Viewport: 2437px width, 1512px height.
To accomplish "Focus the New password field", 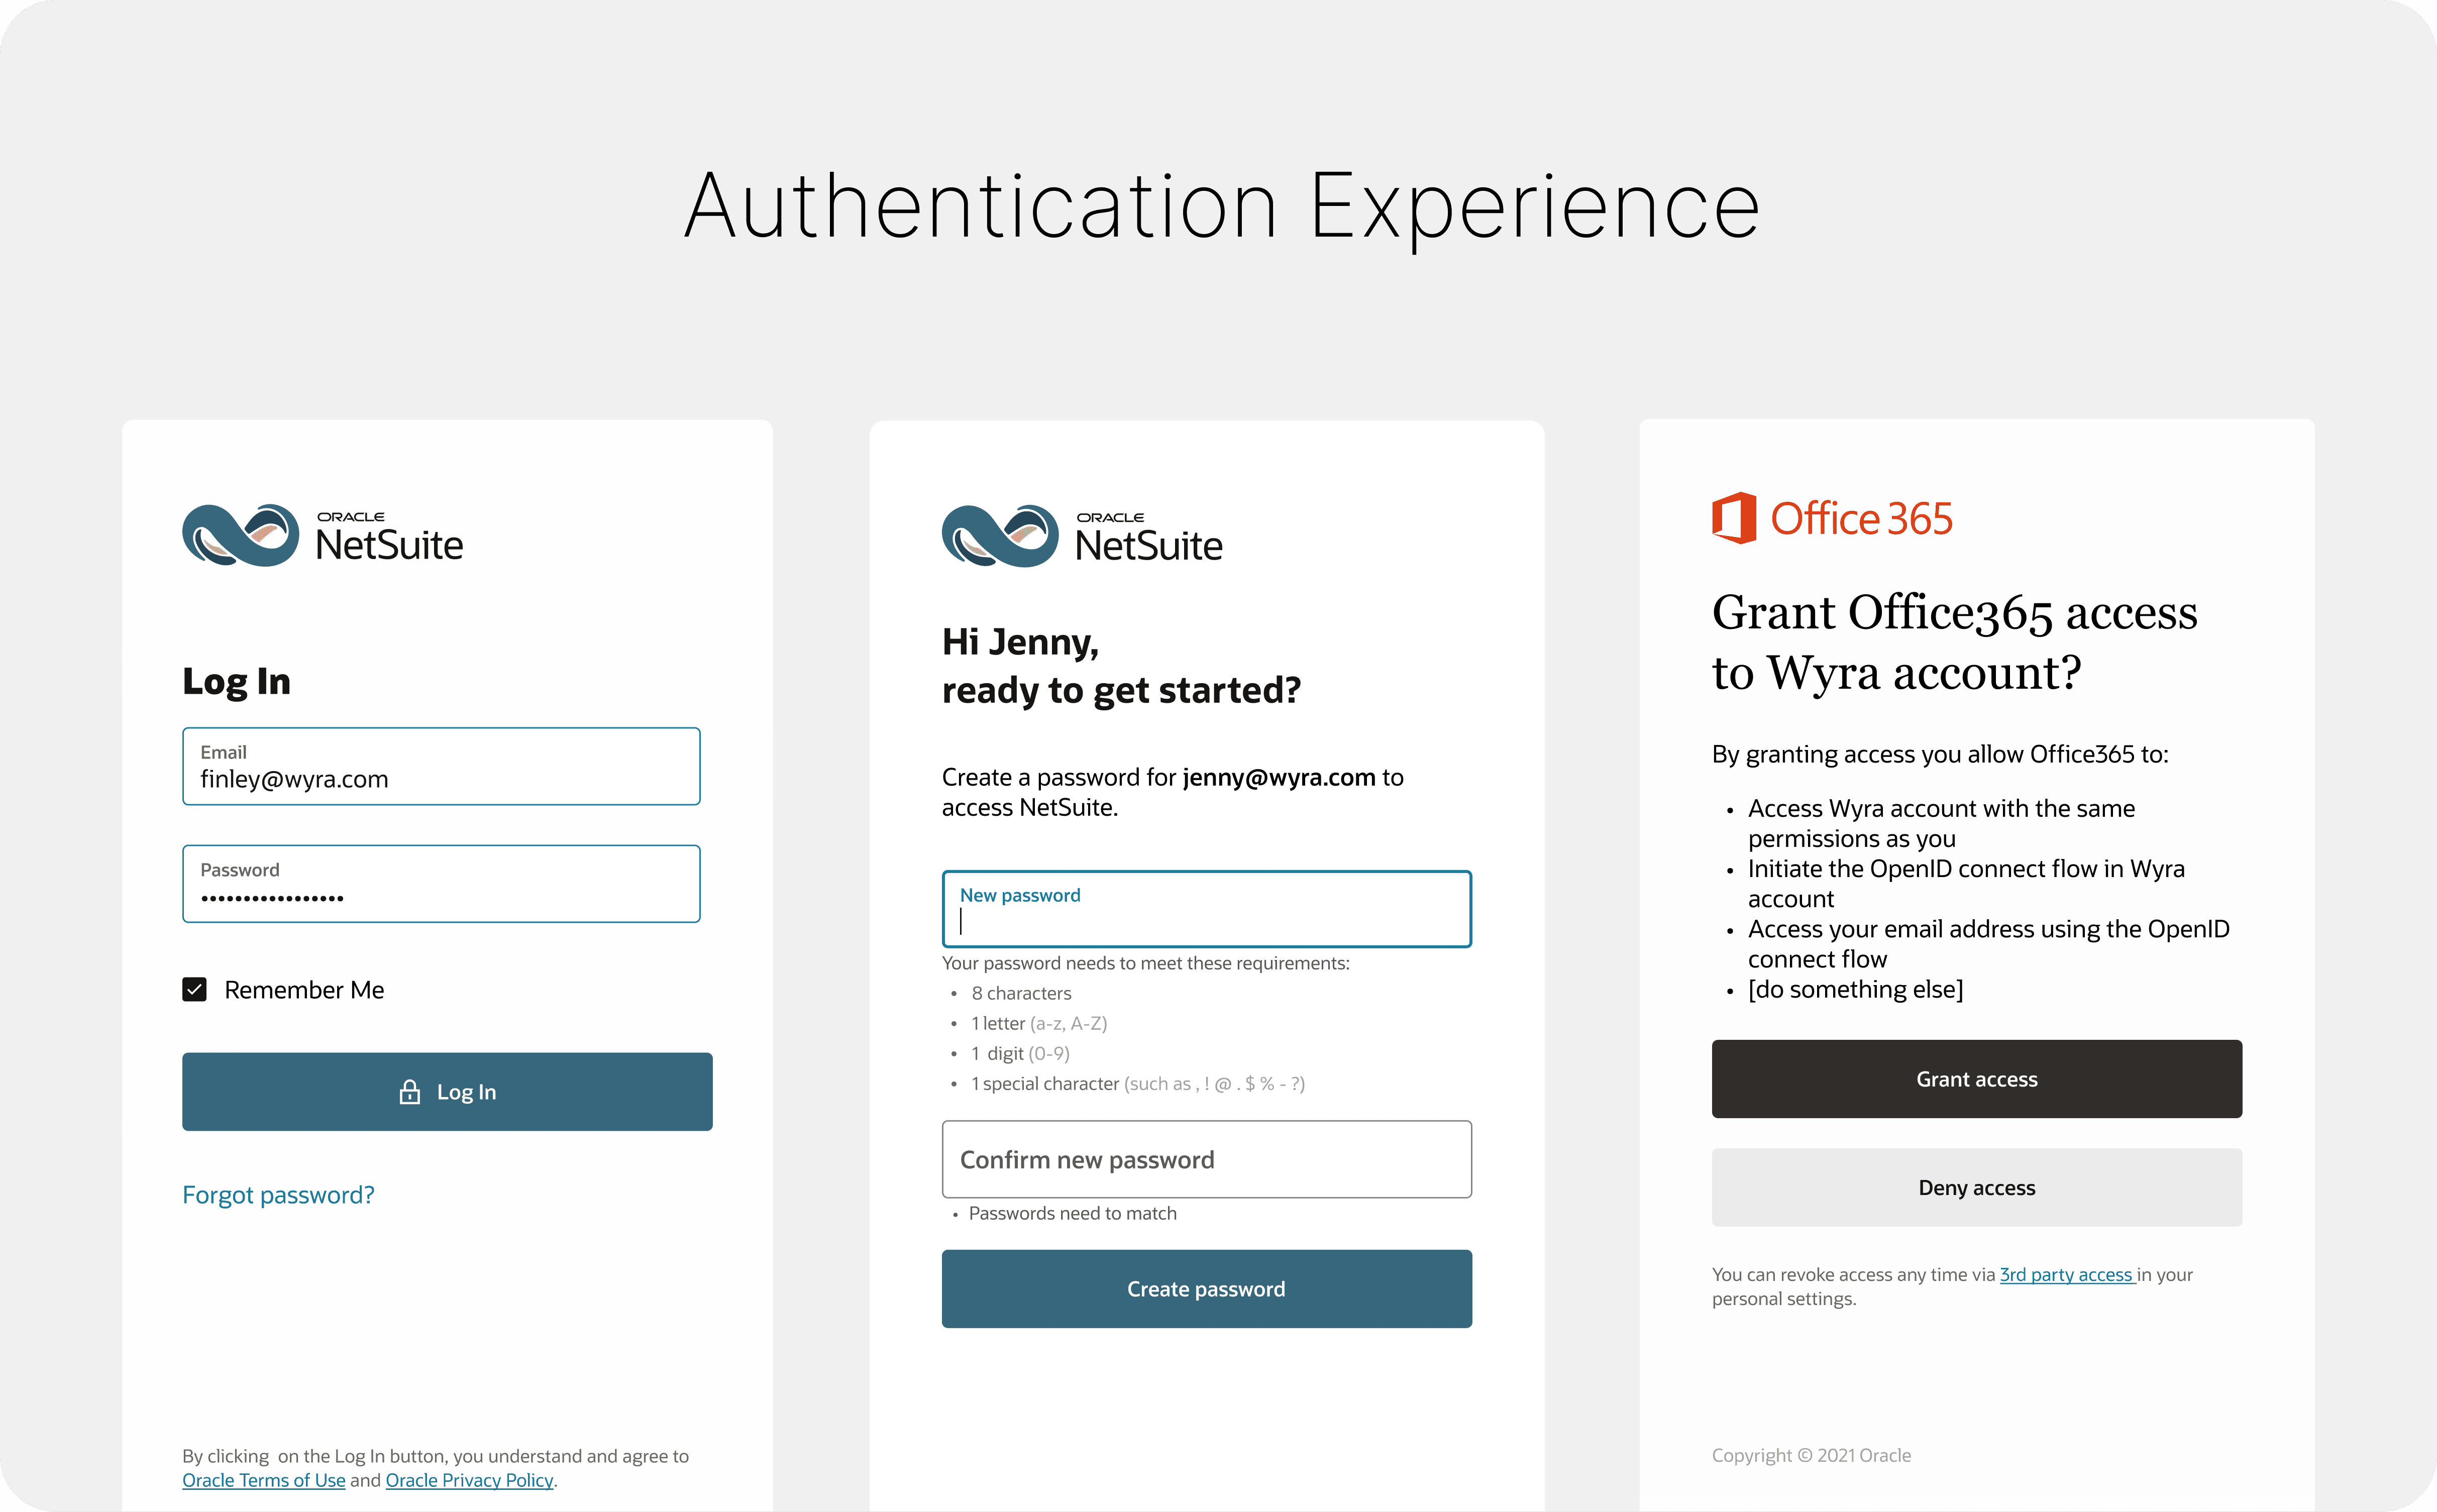I will coord(1206,910).
